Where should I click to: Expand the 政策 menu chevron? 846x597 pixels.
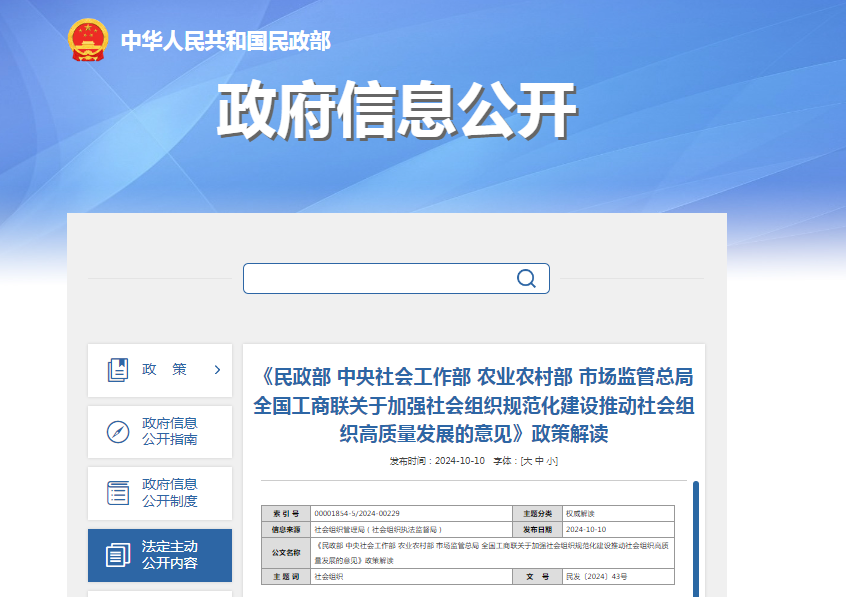217,370
